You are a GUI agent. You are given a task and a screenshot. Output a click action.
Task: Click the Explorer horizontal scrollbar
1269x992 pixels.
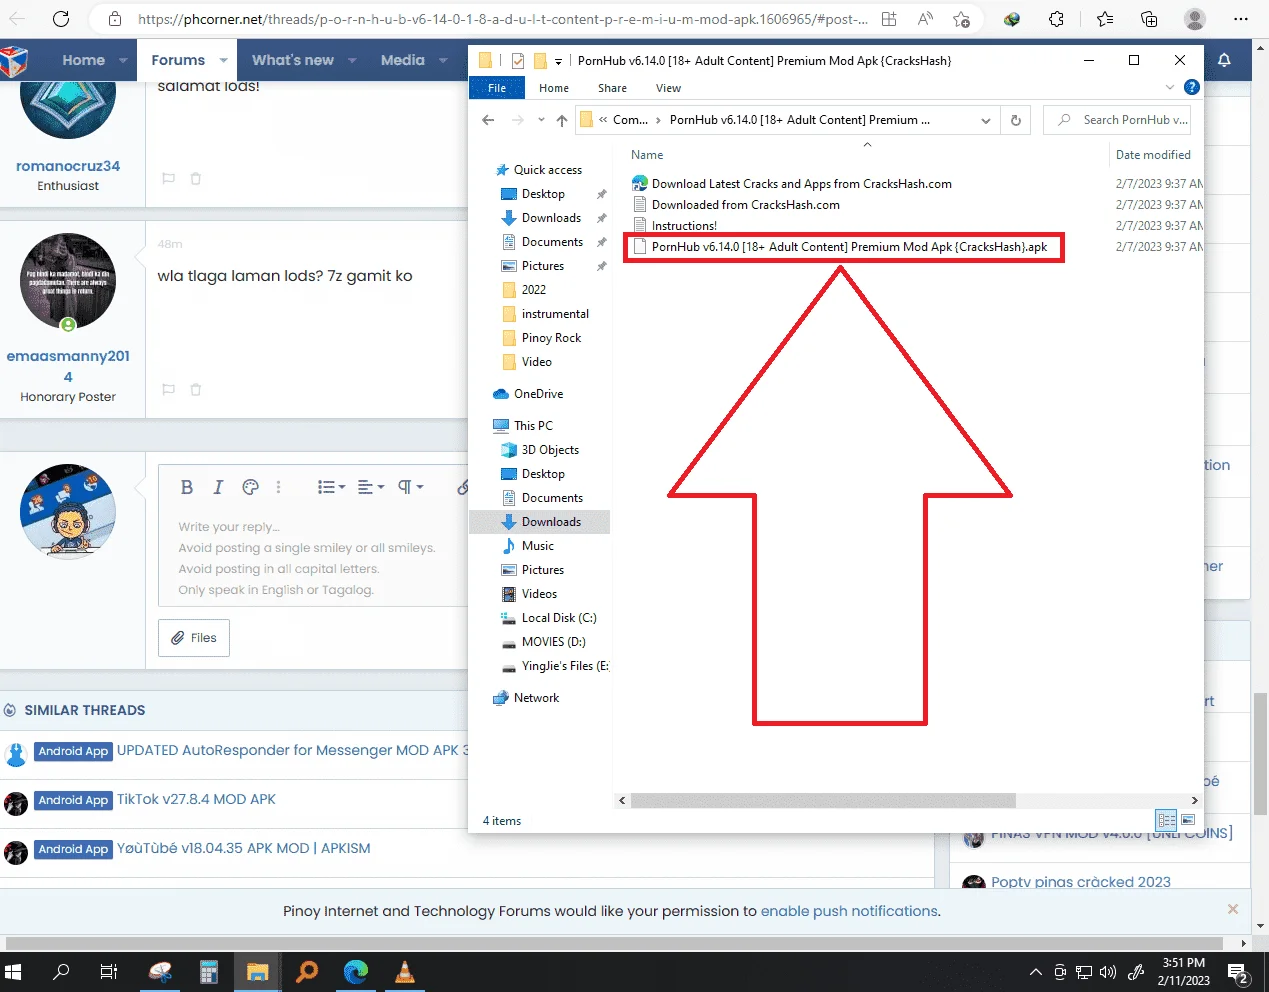coord(823,800)
